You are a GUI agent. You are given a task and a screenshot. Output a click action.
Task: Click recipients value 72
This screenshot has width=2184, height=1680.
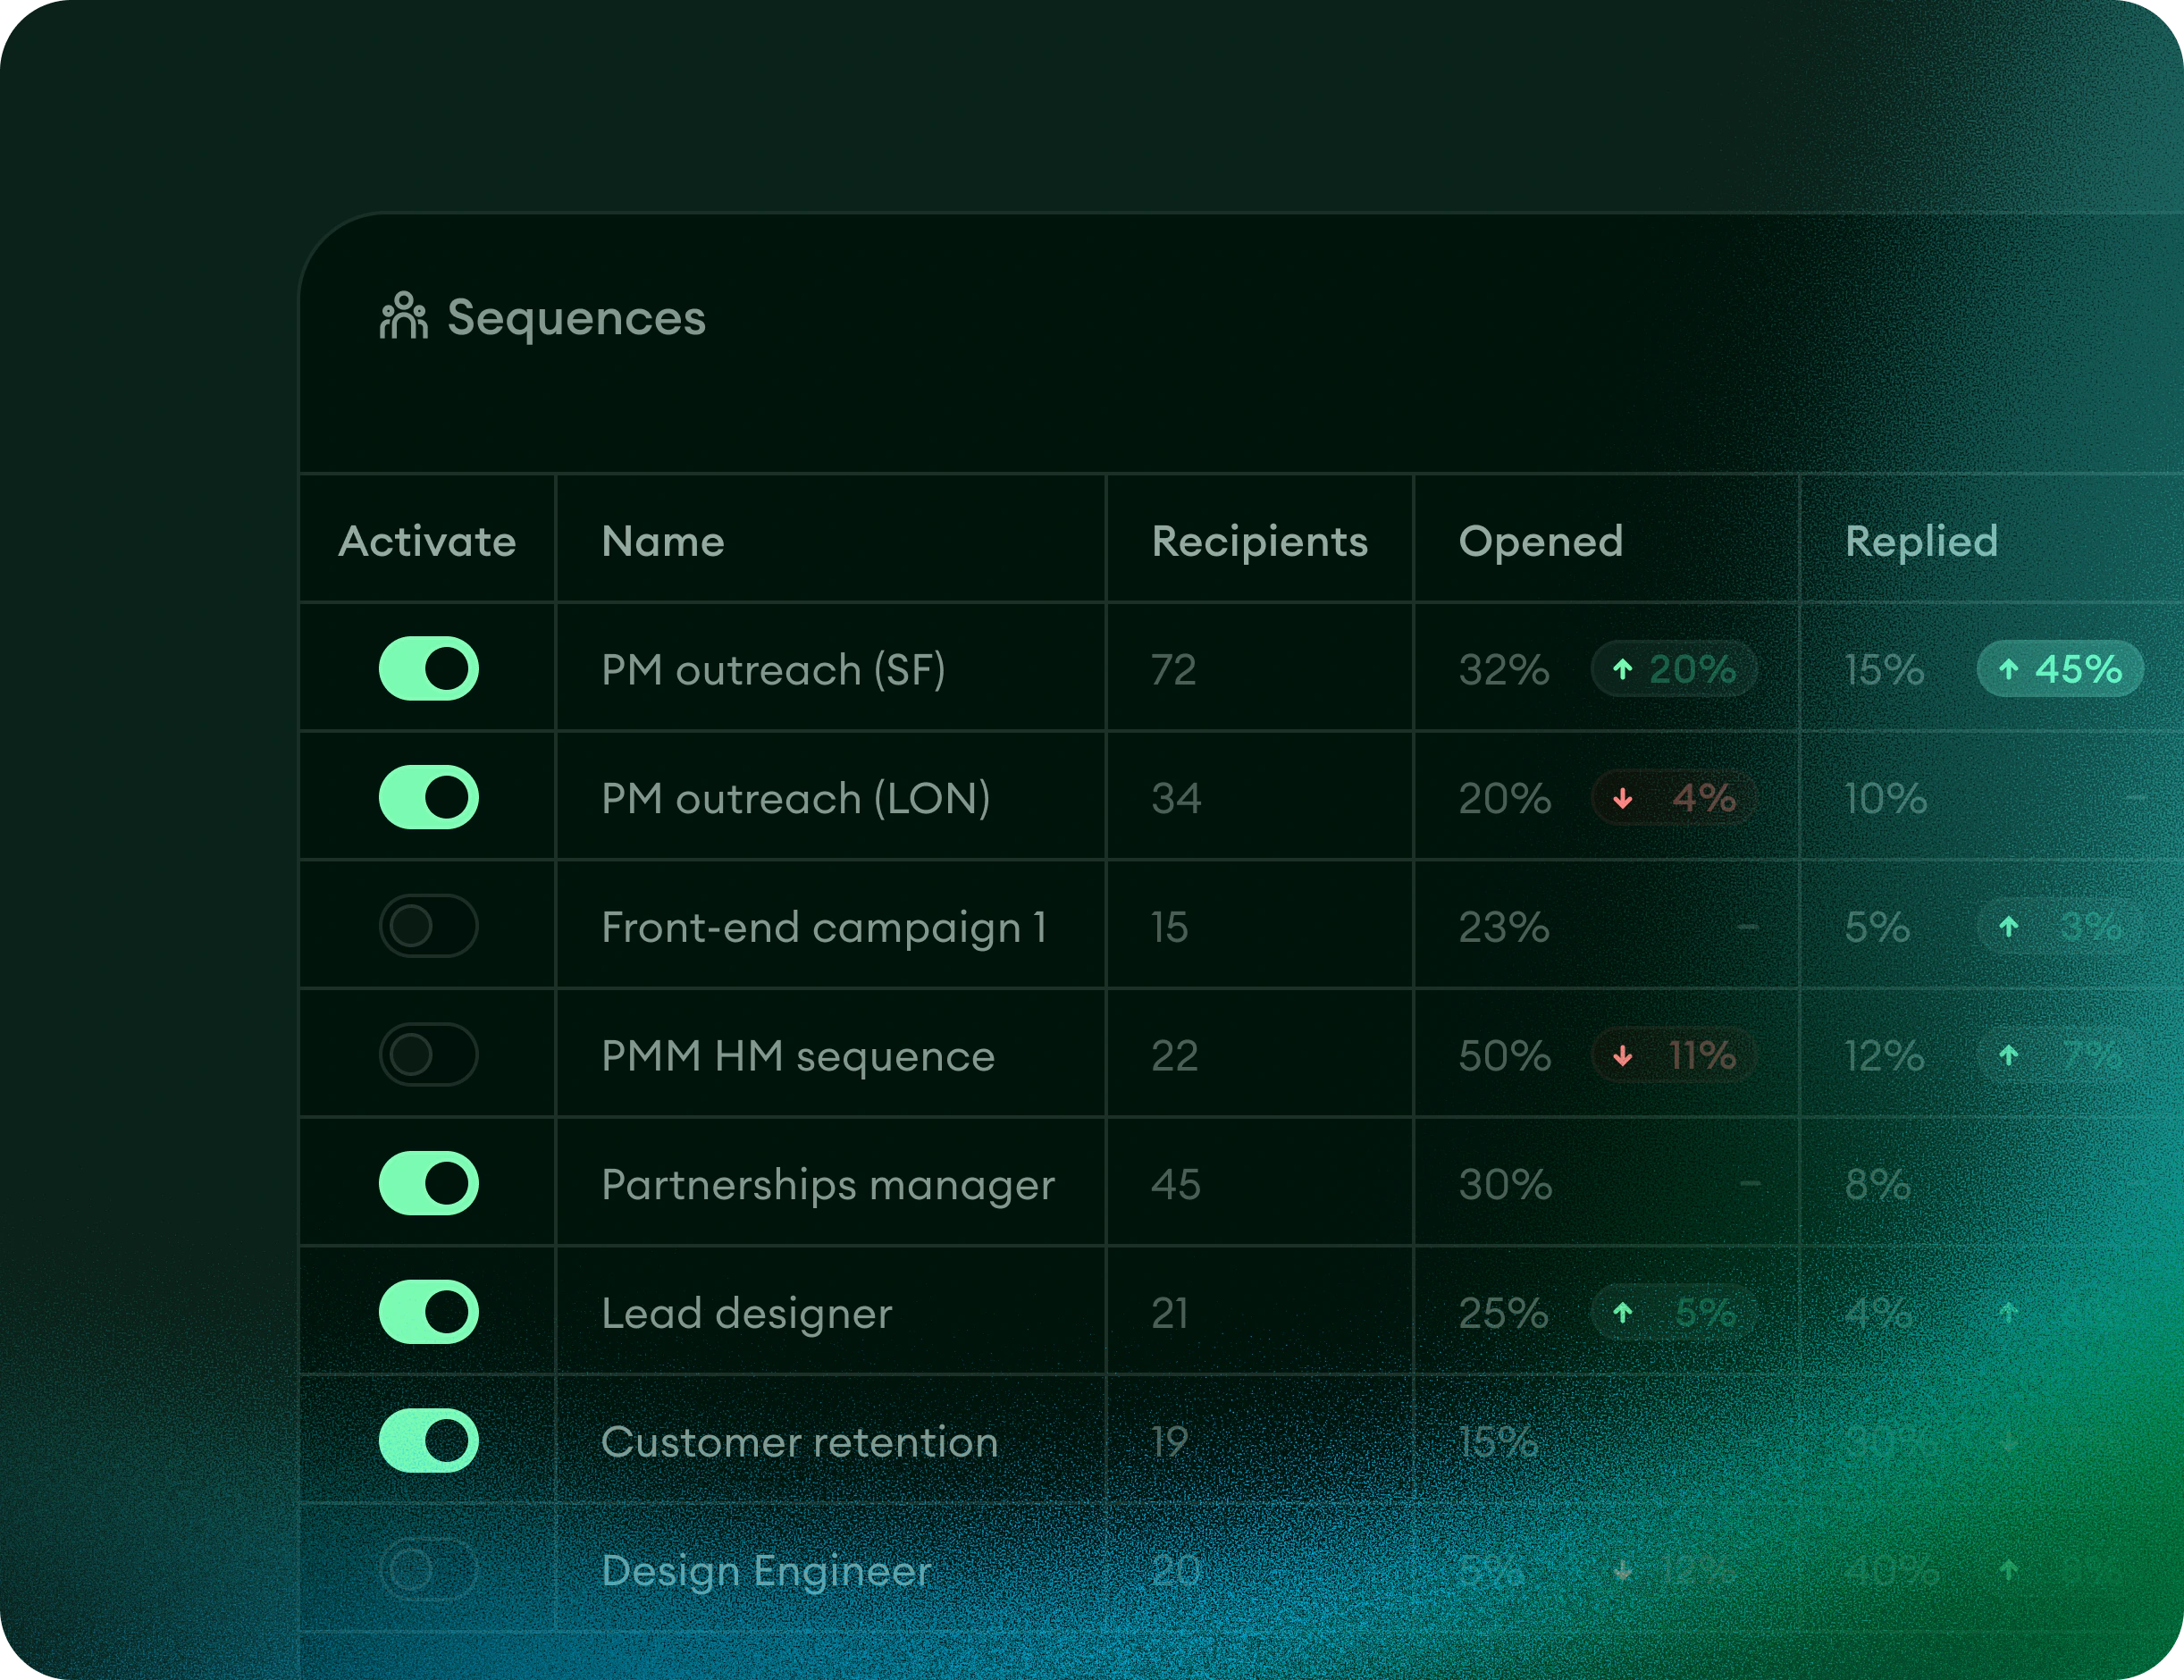pyautogui.click(x=1173, y=669)
